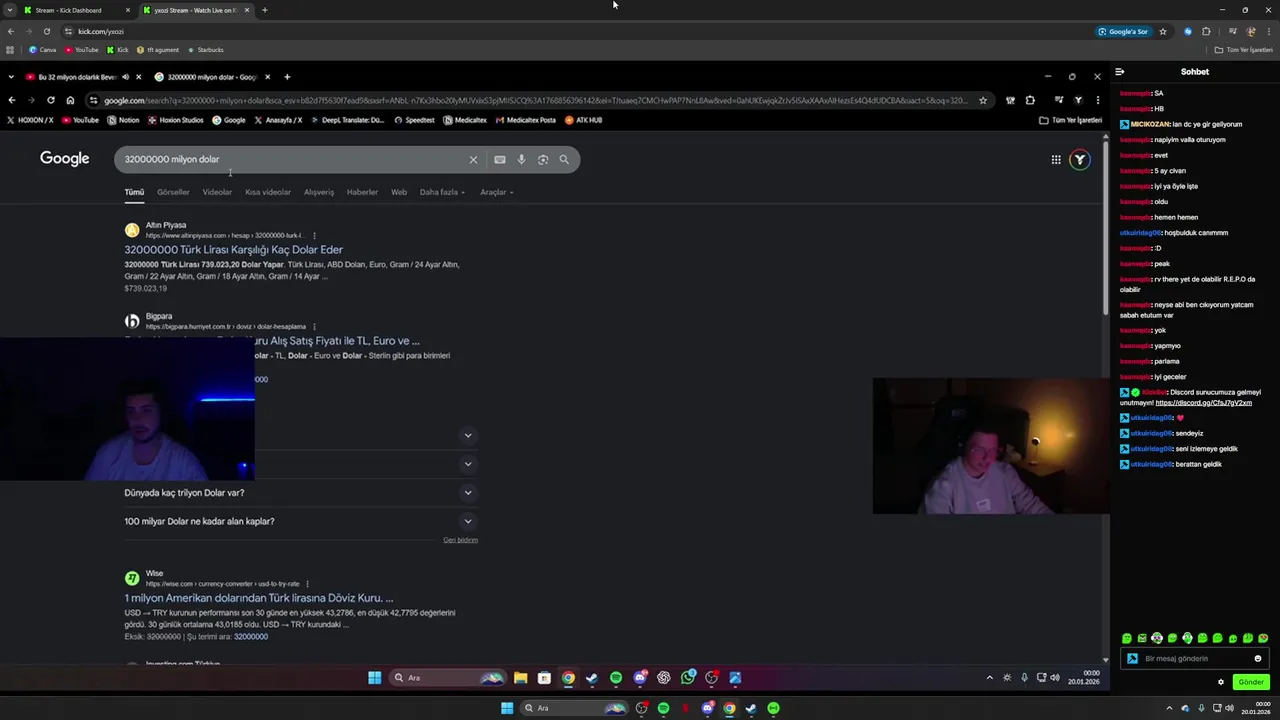This screenshot has height=720, width=1280.
Task: Start Google voice search with the microphone
Action: [x=521, y=160]
